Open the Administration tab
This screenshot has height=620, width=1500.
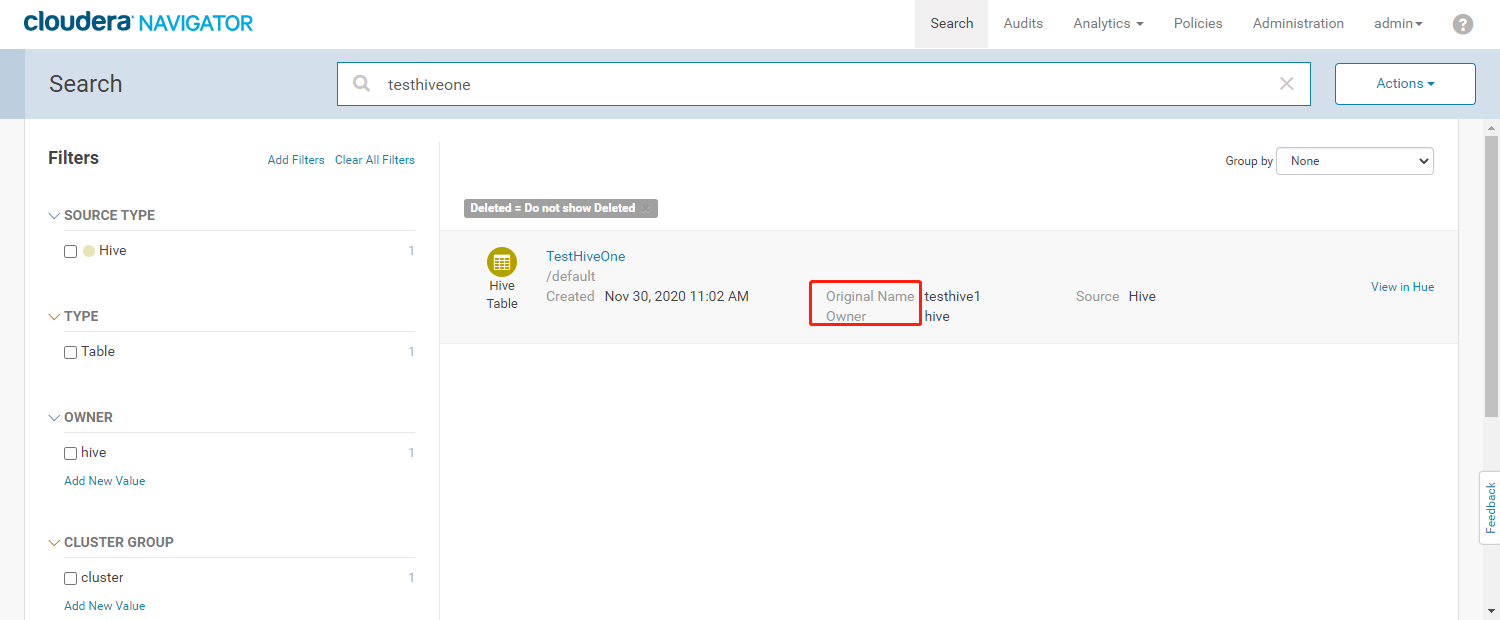point(1298,23)
